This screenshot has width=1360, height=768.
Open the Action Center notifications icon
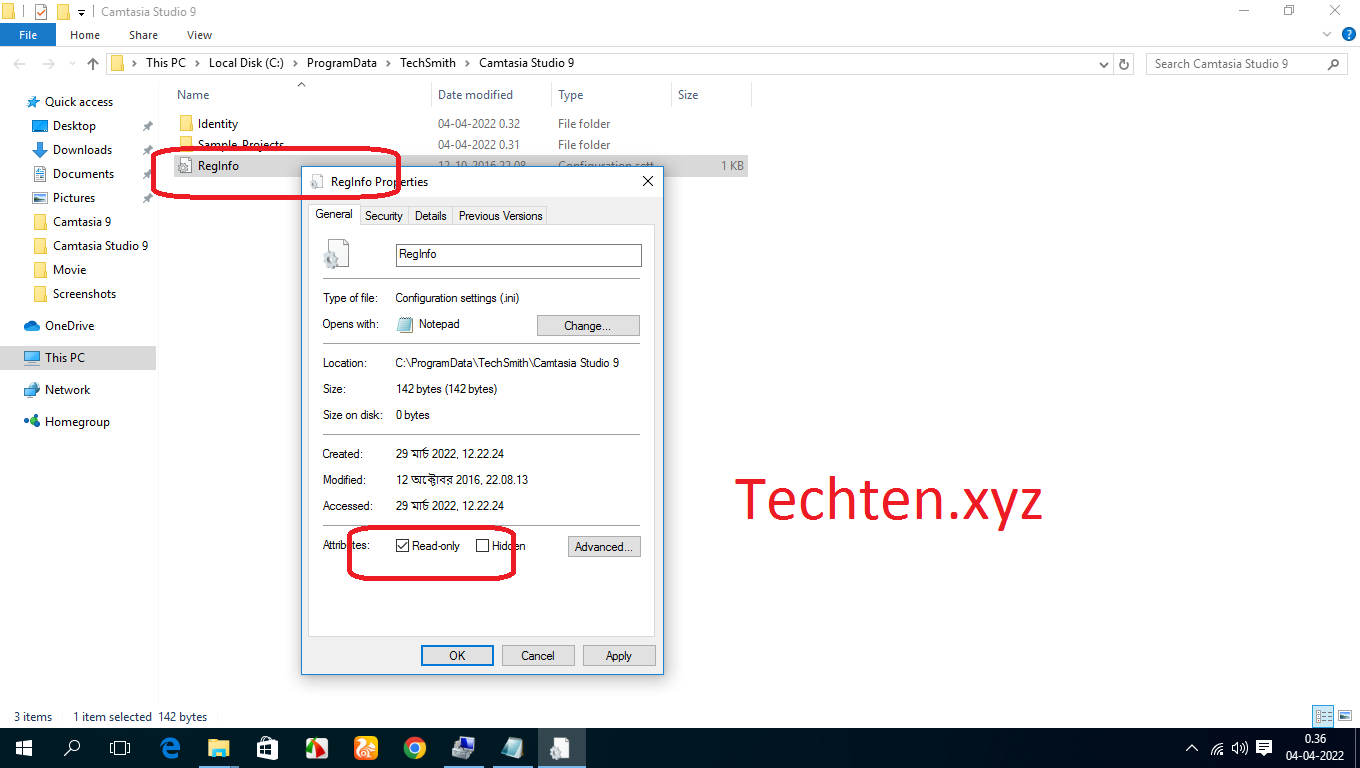(1264, 747)
